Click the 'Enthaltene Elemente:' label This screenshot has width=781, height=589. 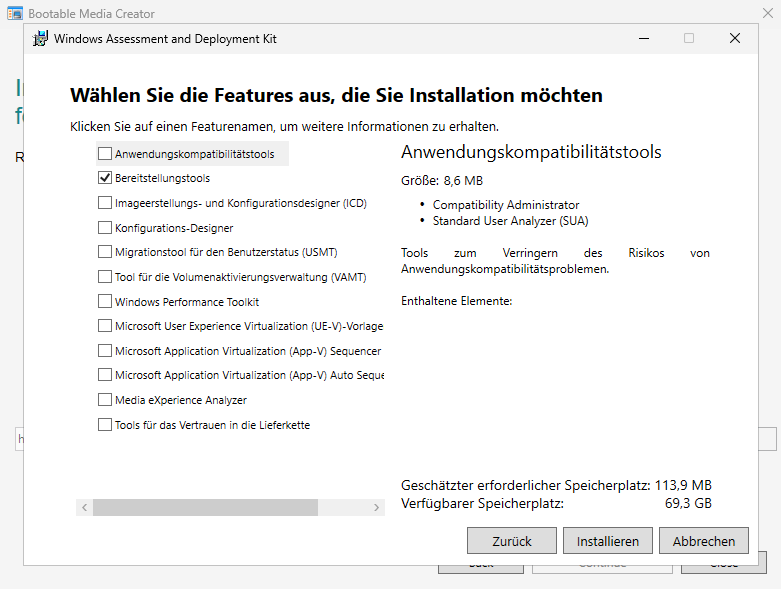[456, 301]
